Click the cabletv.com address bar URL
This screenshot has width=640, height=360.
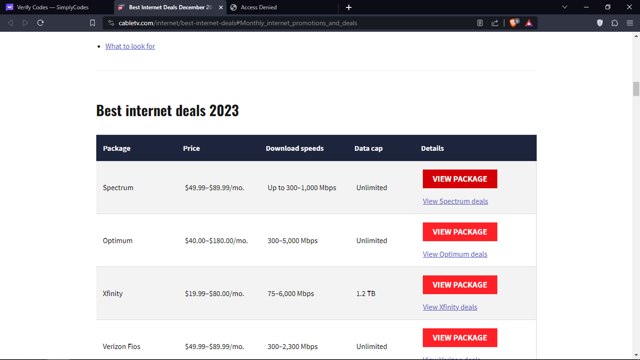238,23
